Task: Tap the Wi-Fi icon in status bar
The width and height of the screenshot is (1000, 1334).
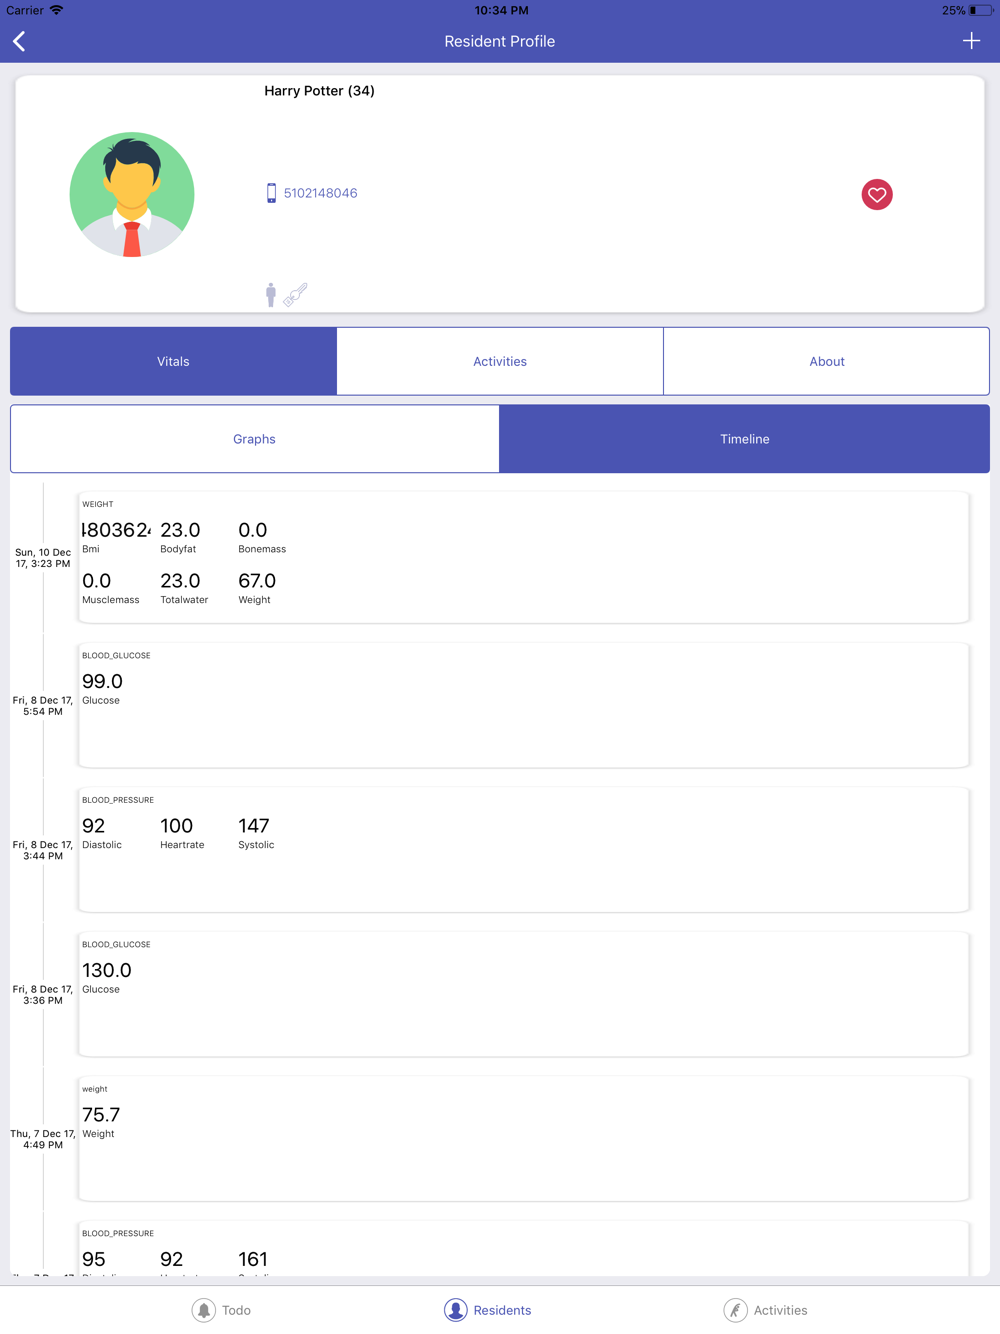Action: coord(56,10)
